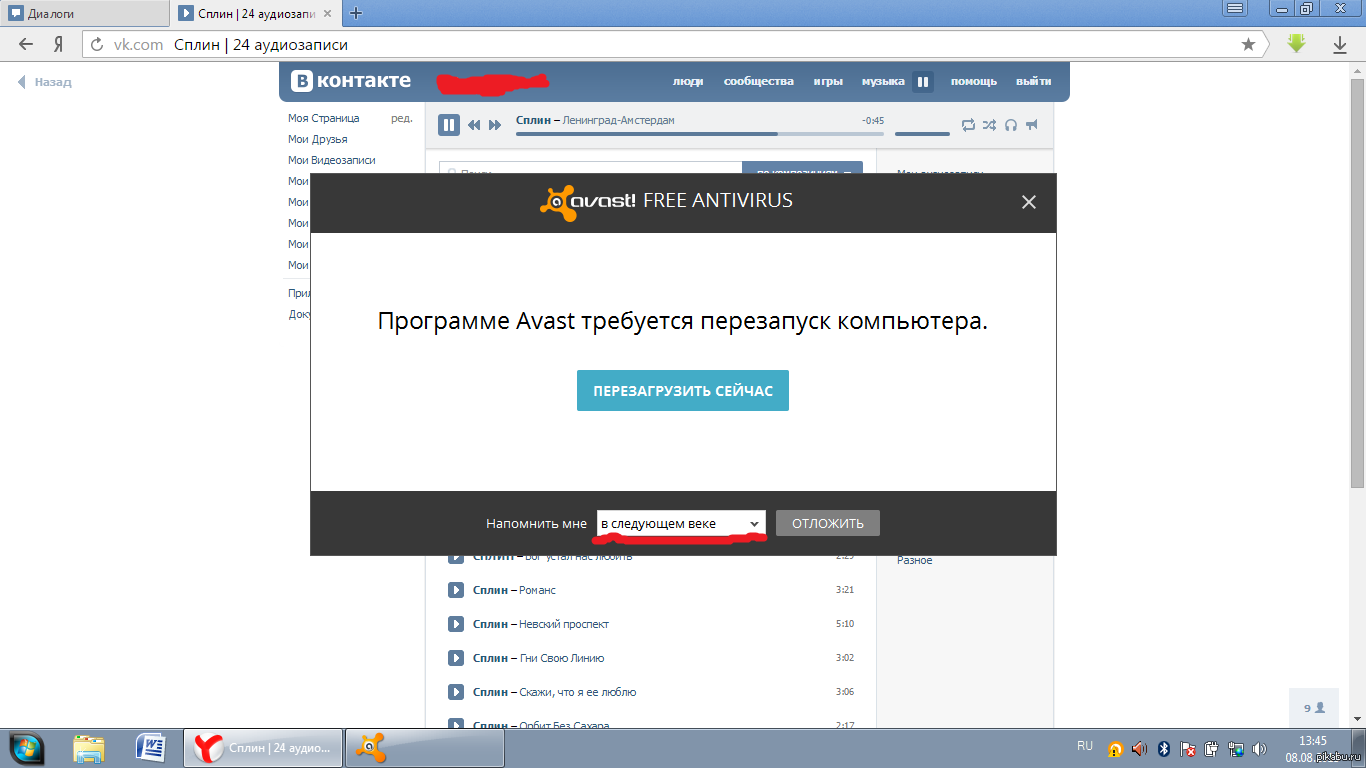This screenshot has height=768, width=1366.
Task: Click the Yandex Я button in the toolbar
Action: (59, 44)
